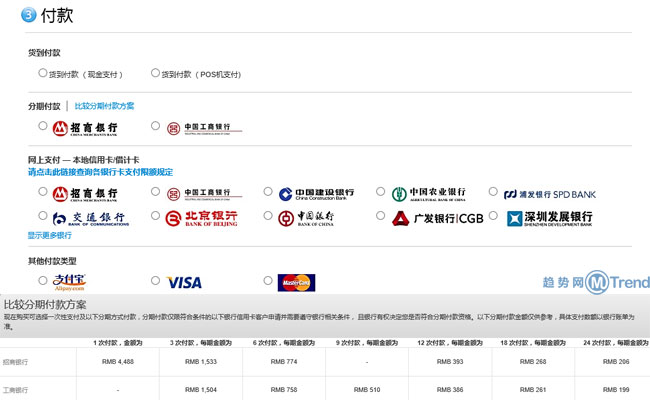Screen dimensions: 650x400
Task: Click the MasterCard logo
Action: 296,283
